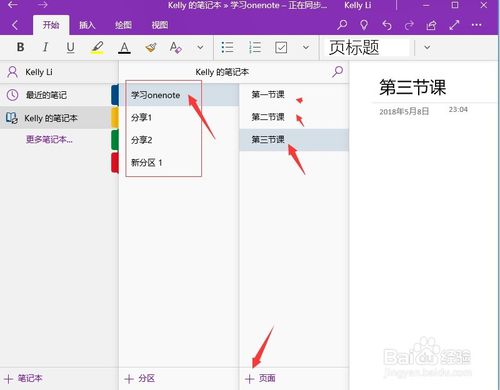Image resolution: width=500 pixels, height=390 pixels.
Task: Go forward with title bar right arrow
Action: coord(42,5)
